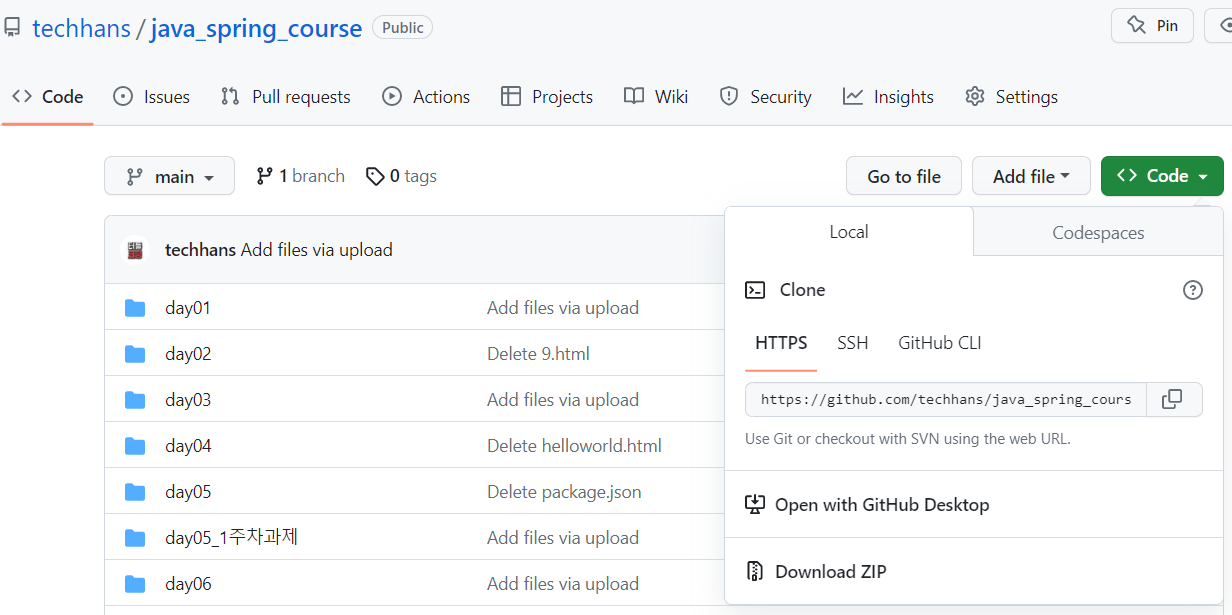Click the repository icon beside techhans
The image size is (1232, 615).
tap(12, 28)
